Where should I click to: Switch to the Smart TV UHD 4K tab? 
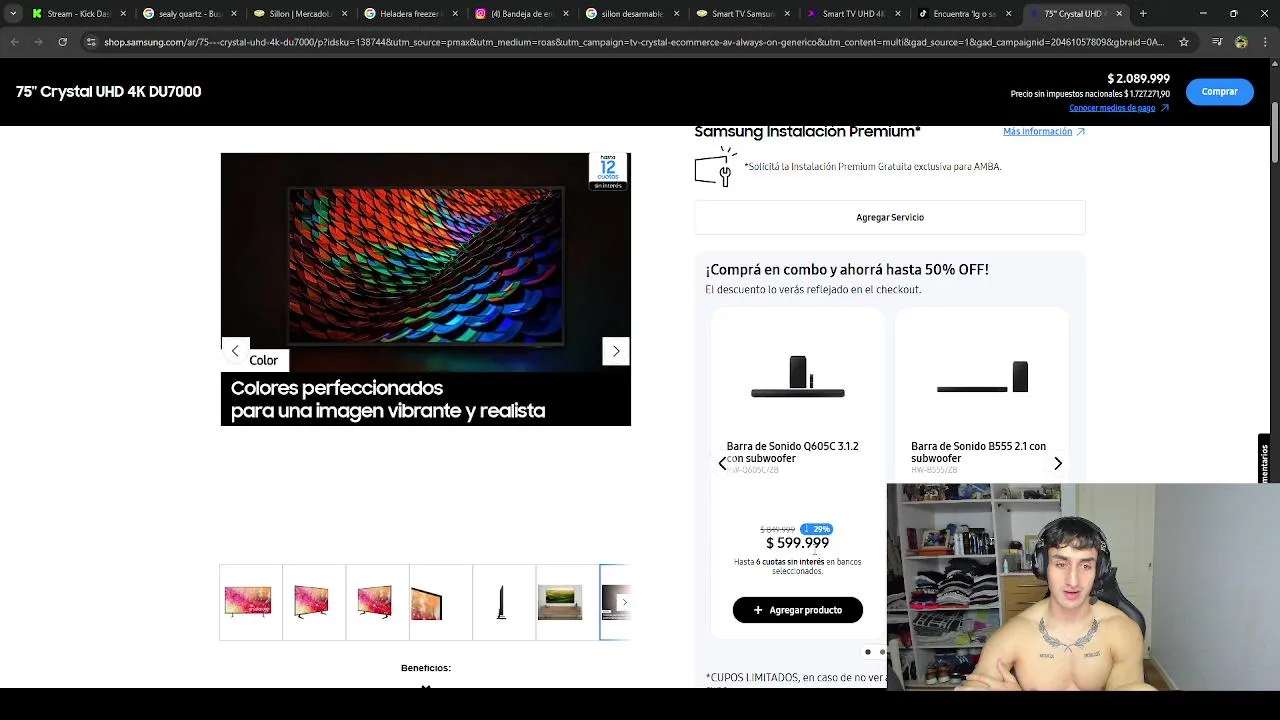[854, 14]
